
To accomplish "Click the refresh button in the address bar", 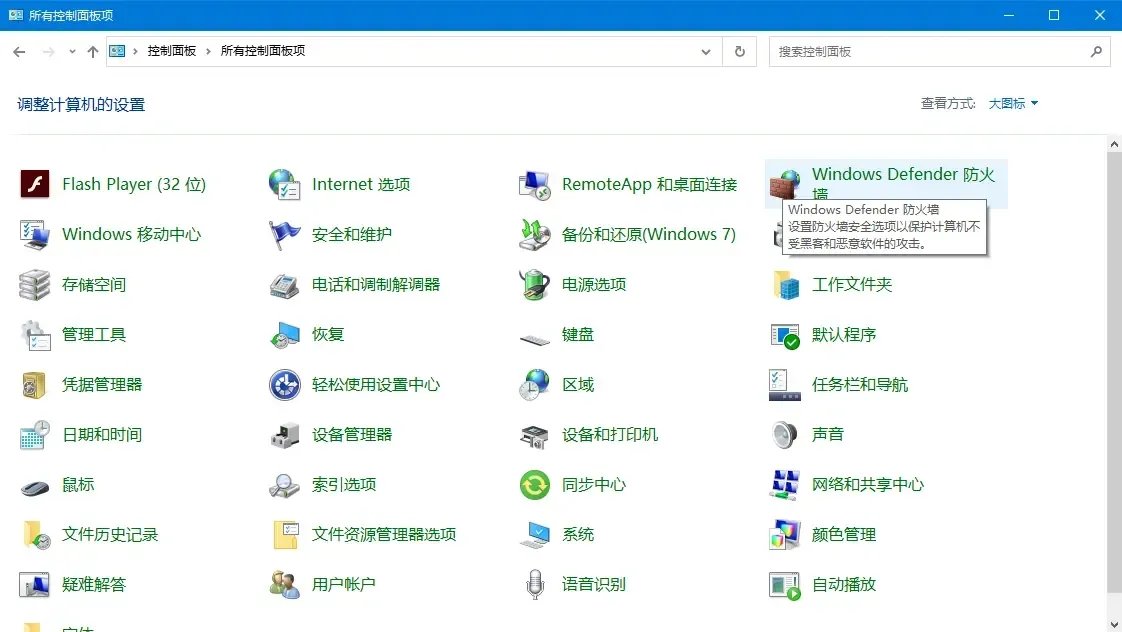I will pos(739,51).
